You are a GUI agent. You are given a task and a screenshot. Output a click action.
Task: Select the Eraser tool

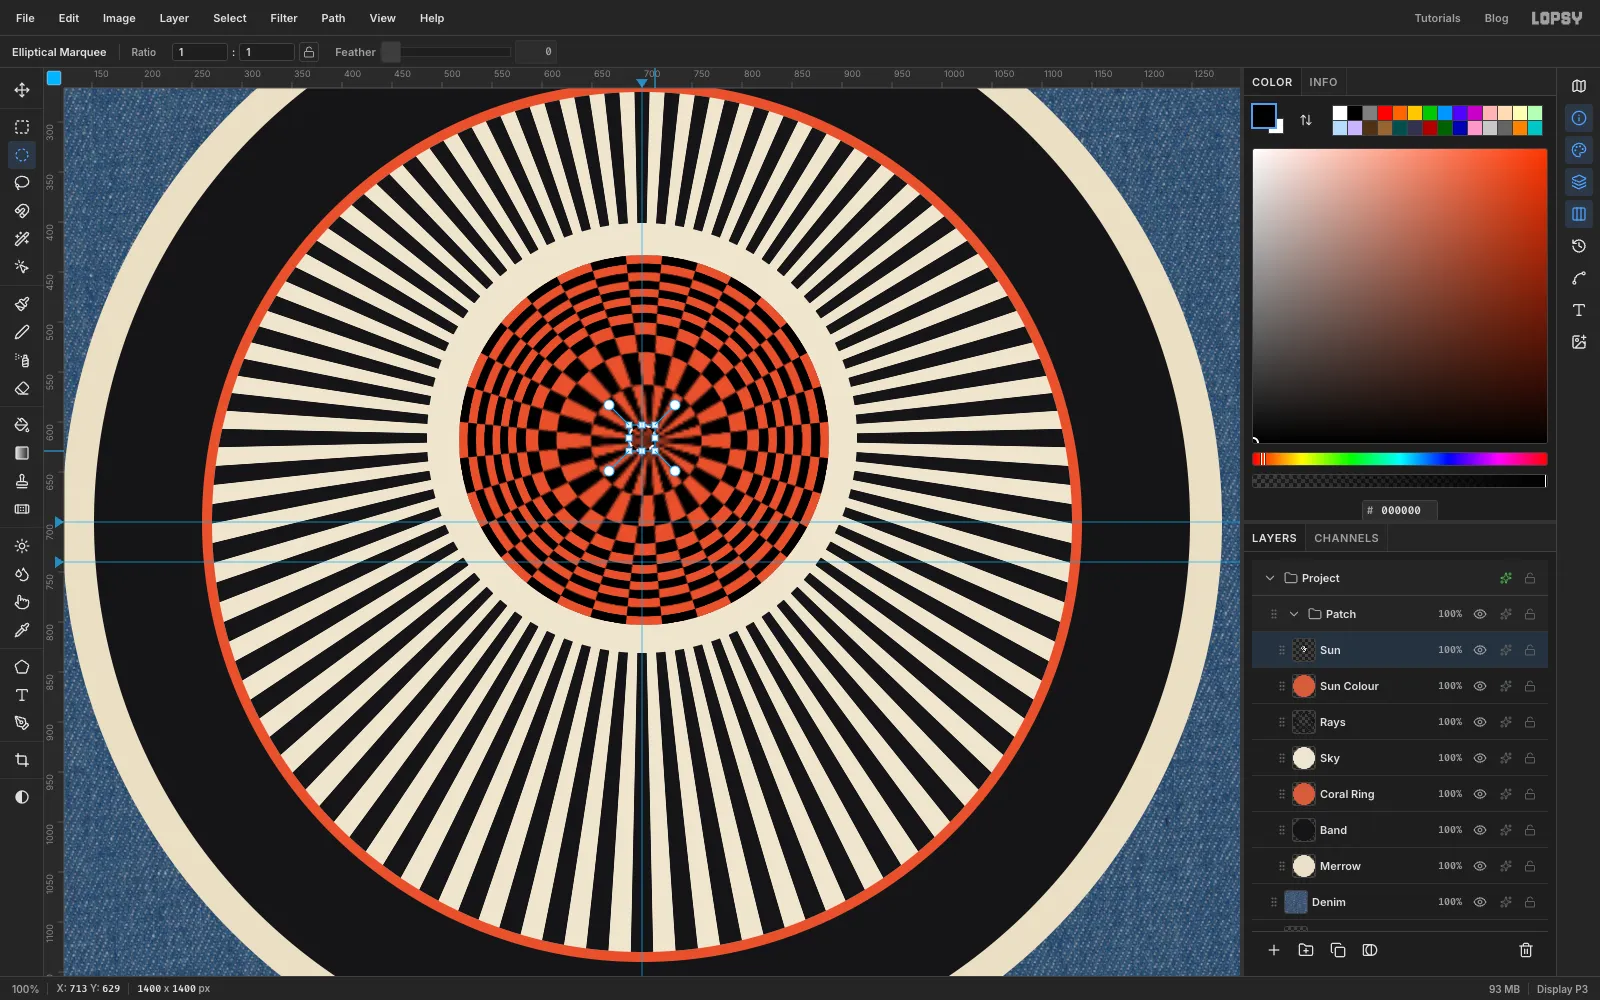[22, 388]
